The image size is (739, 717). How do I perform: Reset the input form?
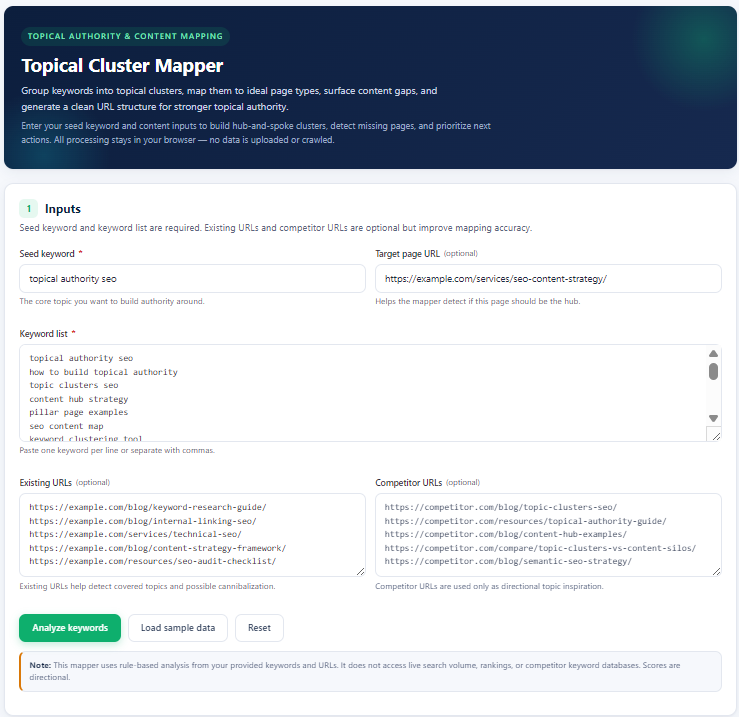(259, 627)
